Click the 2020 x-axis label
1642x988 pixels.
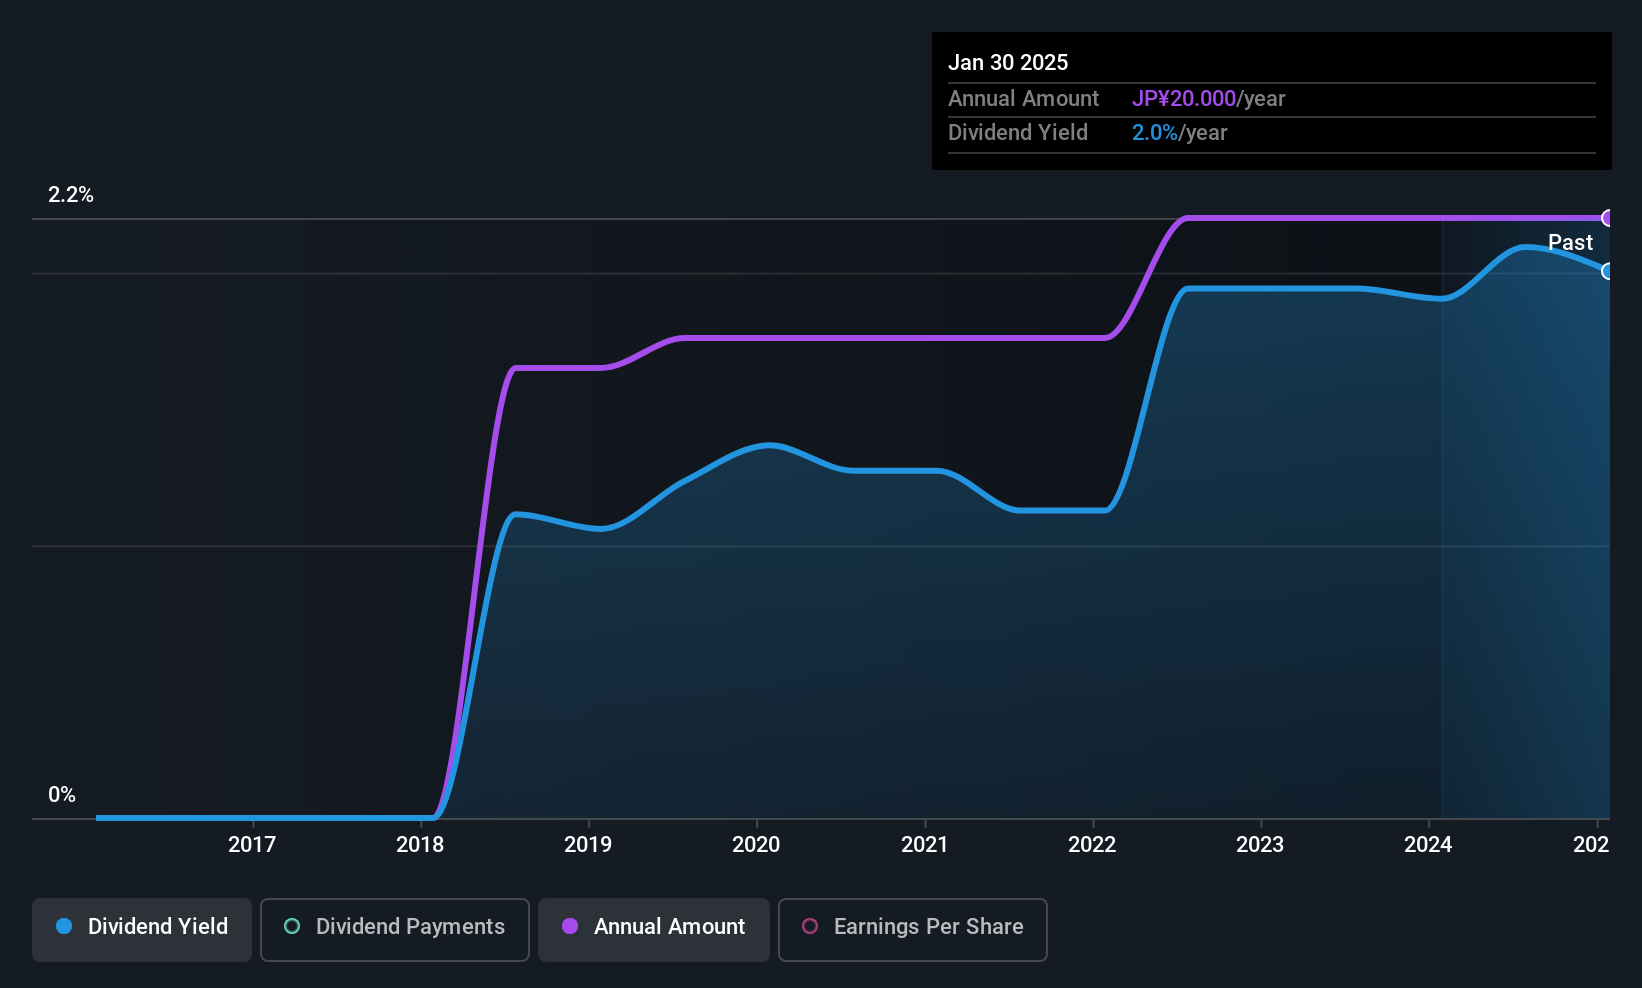(x=756, y=845)
